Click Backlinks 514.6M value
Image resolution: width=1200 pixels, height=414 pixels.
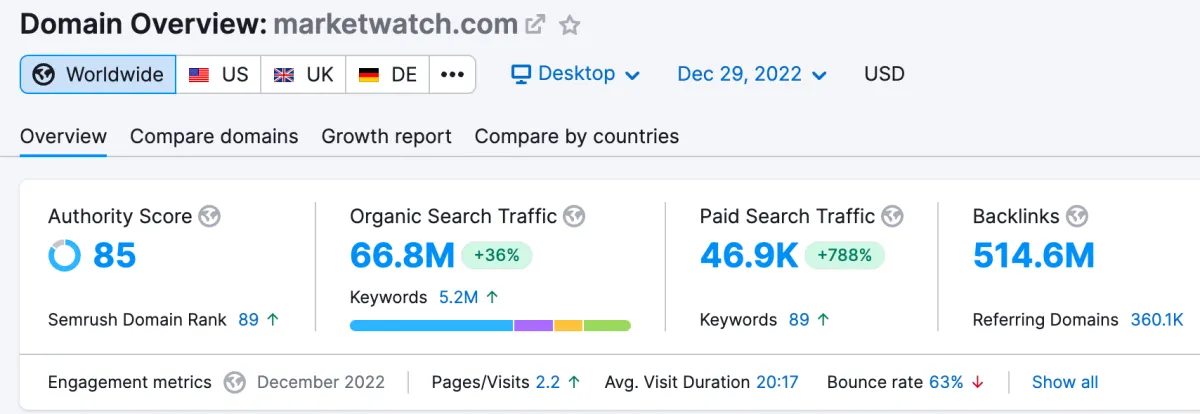[x=1034, y=256]
